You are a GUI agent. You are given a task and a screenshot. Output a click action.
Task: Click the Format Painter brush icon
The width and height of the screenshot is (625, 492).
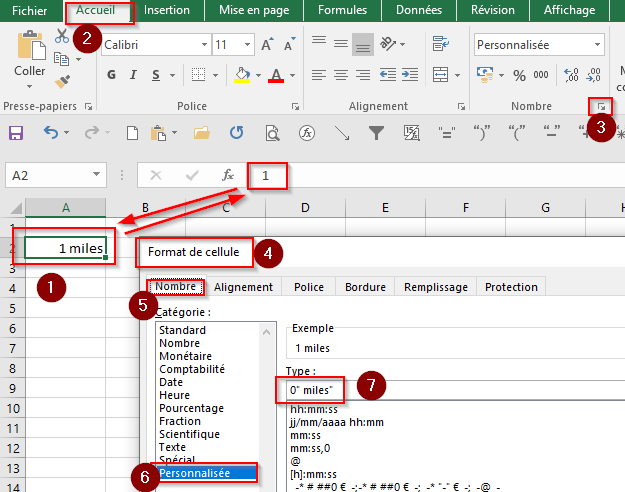pos(62,82)
